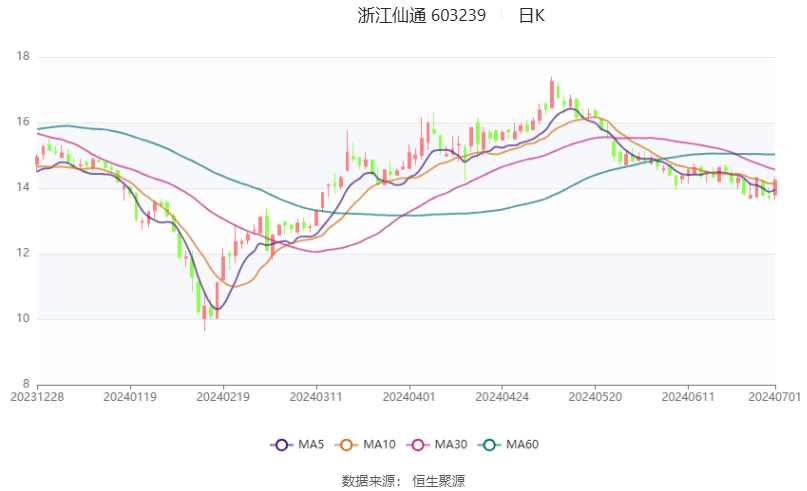Viewport: 807px width, 491px height.
Task: Click the 20231228 date on the x-axis
Action: coord(37,397)
